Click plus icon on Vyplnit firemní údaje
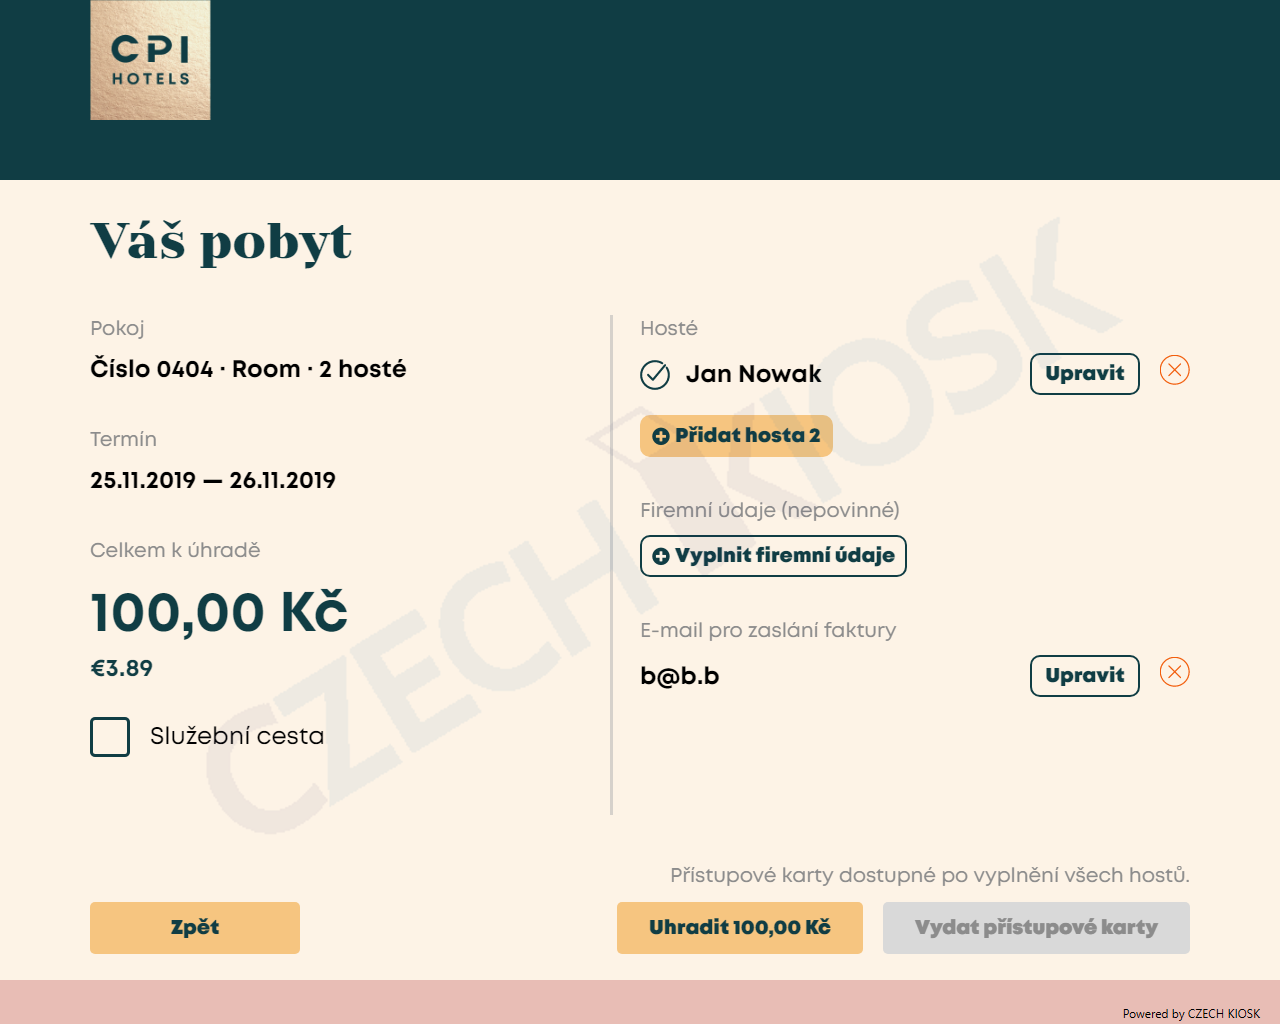The width and height of the screenshot is (1280, 1024). coord(660,556)
